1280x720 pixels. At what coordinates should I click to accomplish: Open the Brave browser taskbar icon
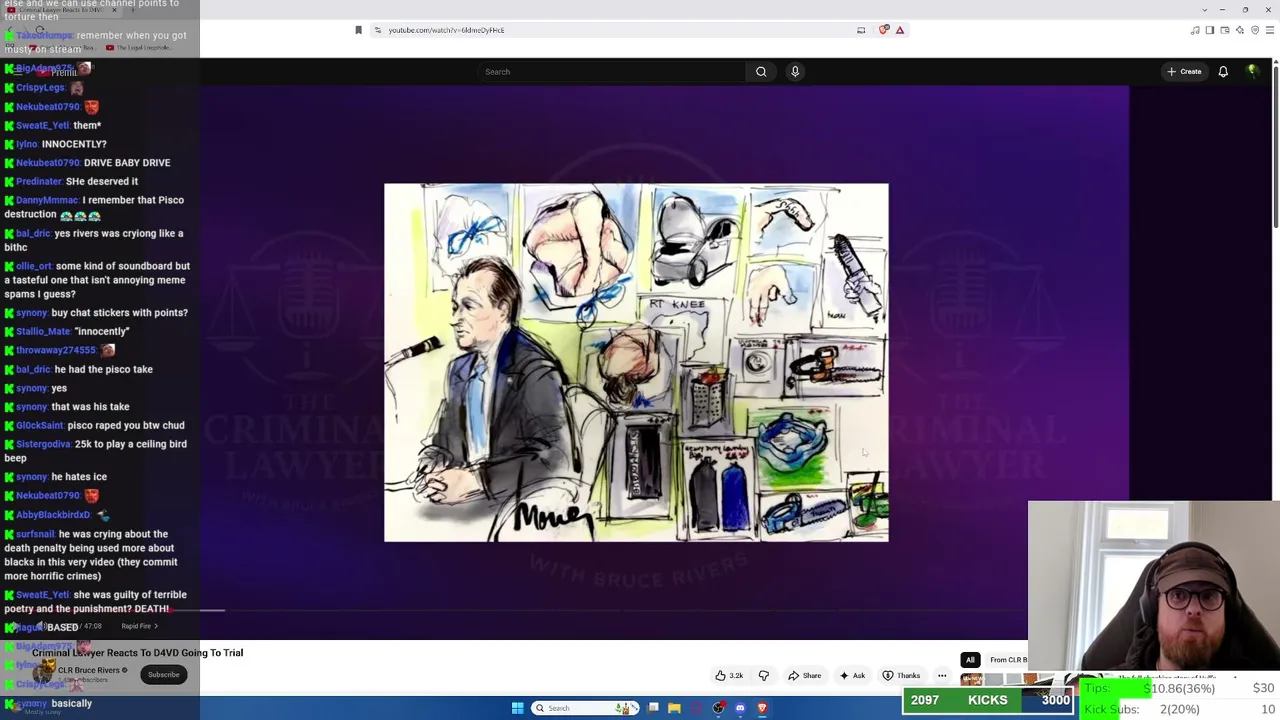762,709
